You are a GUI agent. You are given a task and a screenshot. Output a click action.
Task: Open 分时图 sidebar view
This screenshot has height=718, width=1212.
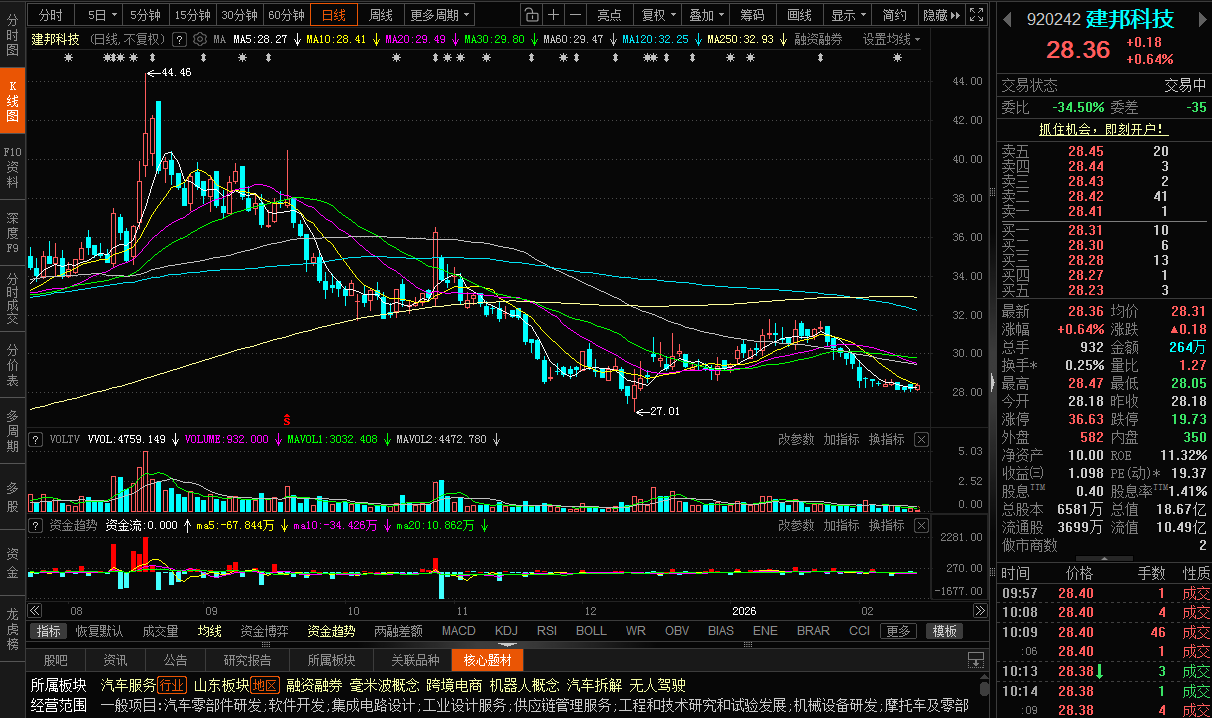click(x=13, y=36)
